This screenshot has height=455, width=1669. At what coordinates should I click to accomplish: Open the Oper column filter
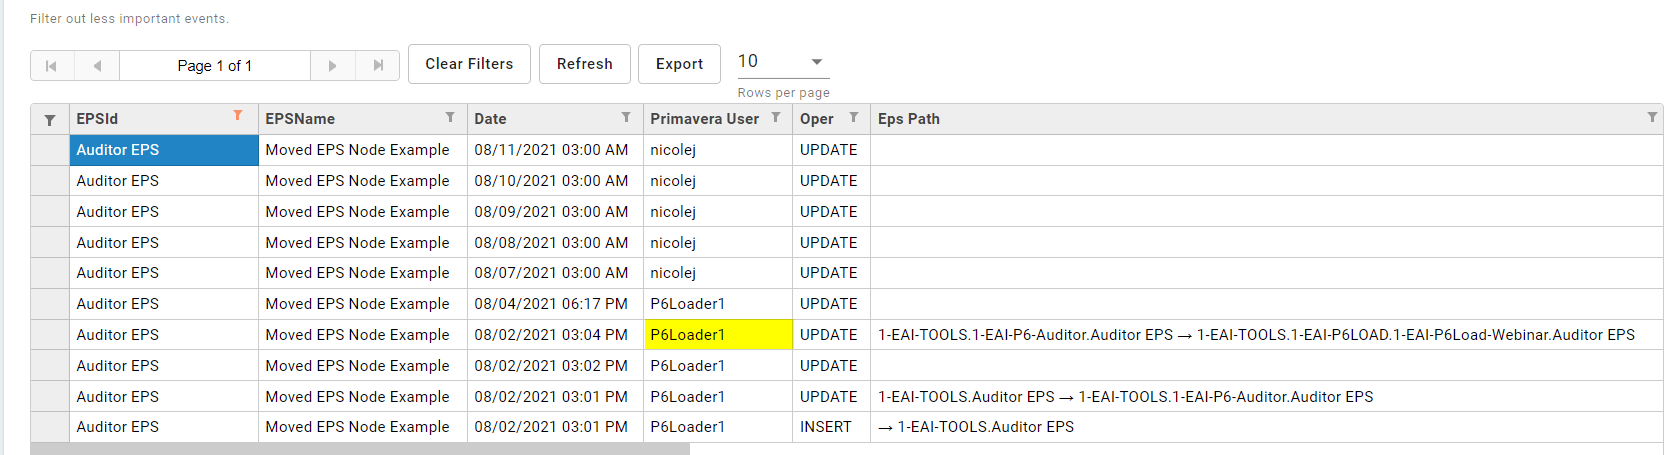click(x=854, y=118)
